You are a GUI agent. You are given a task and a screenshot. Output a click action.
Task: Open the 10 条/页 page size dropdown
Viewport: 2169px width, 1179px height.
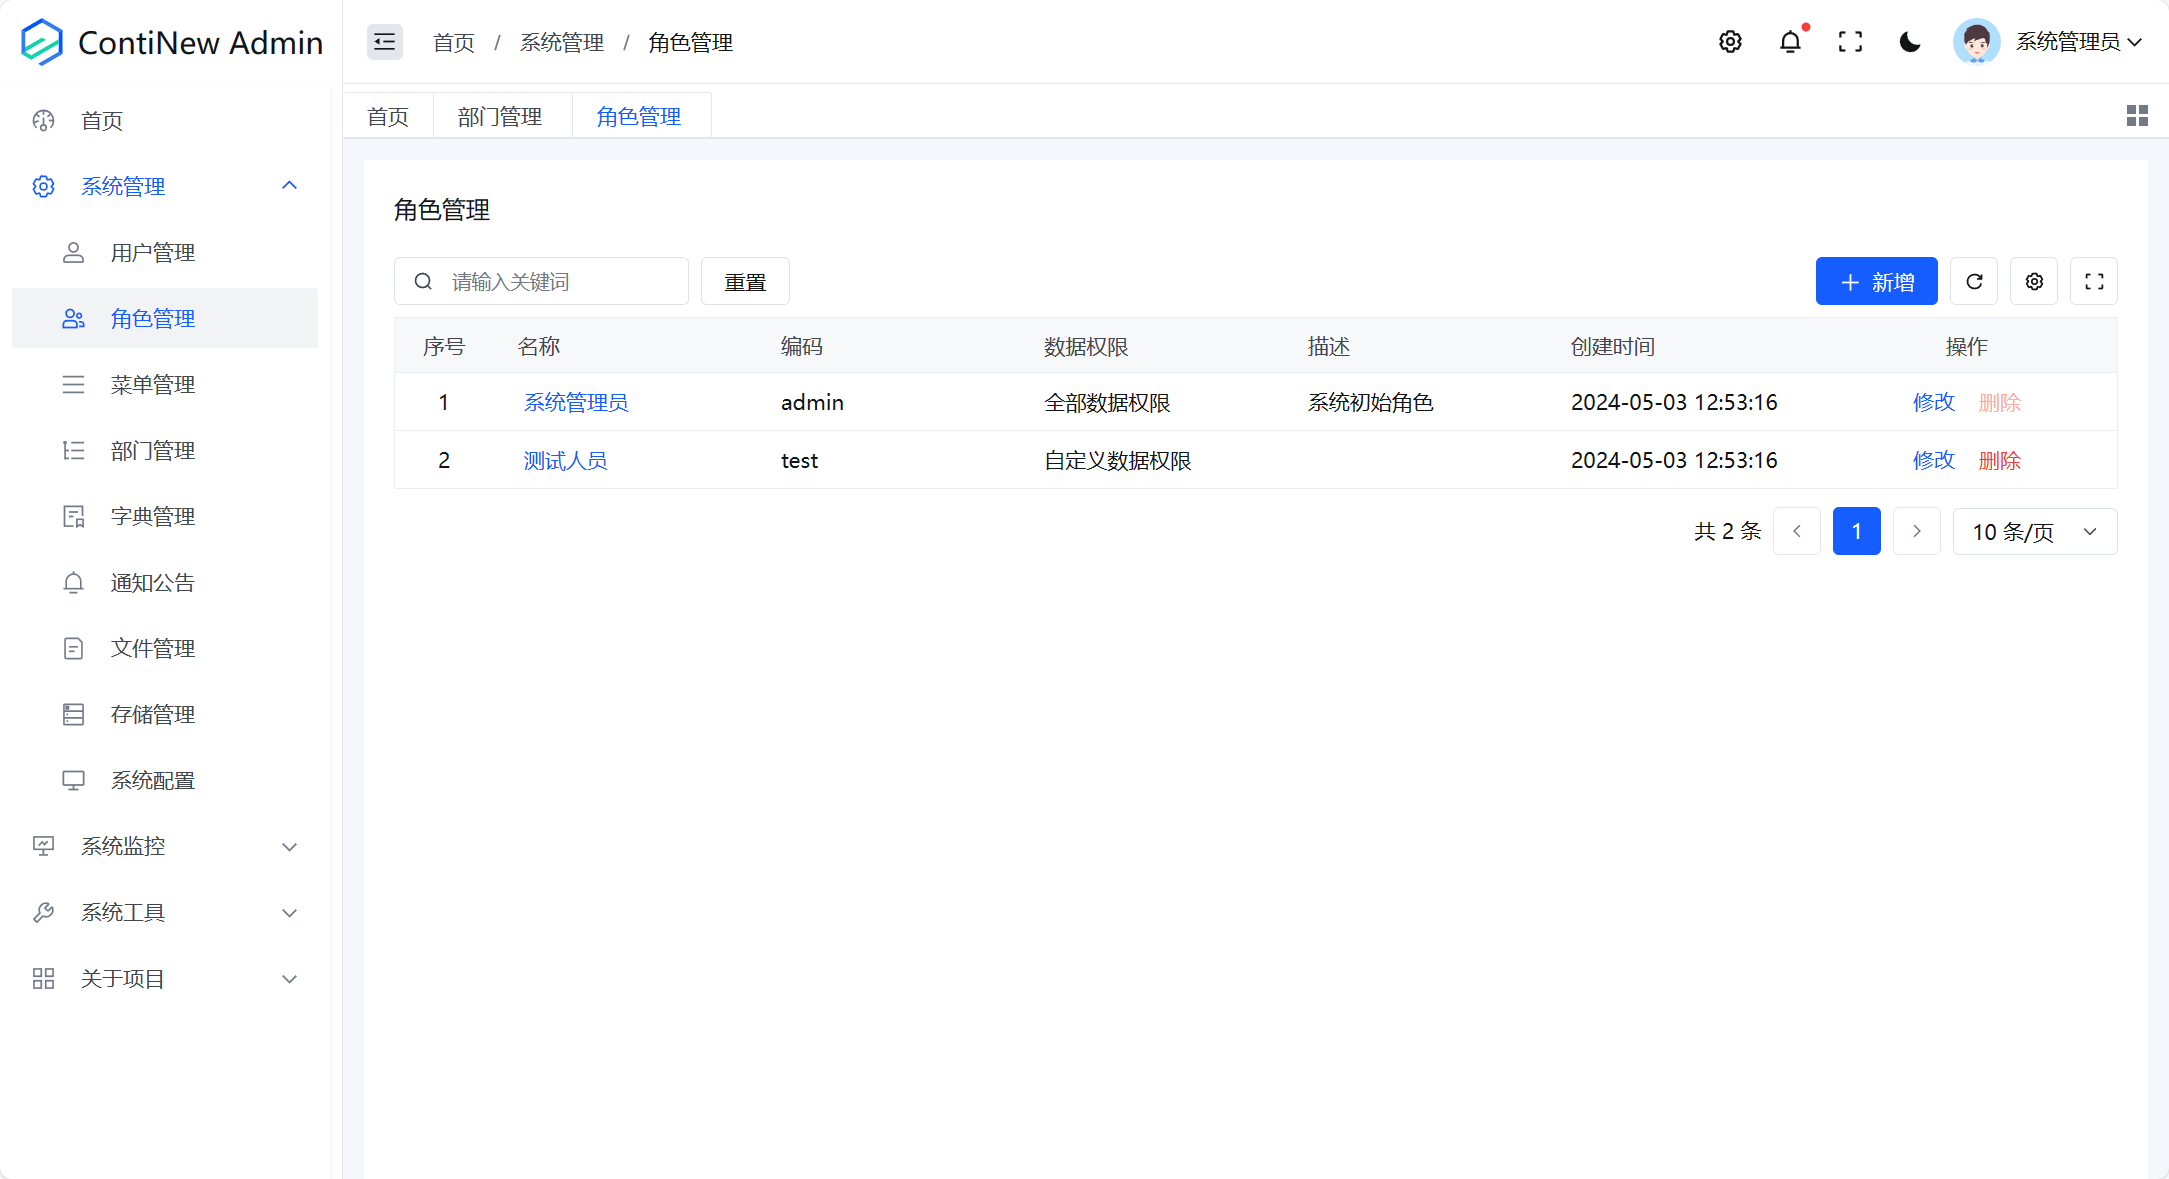2034,531
